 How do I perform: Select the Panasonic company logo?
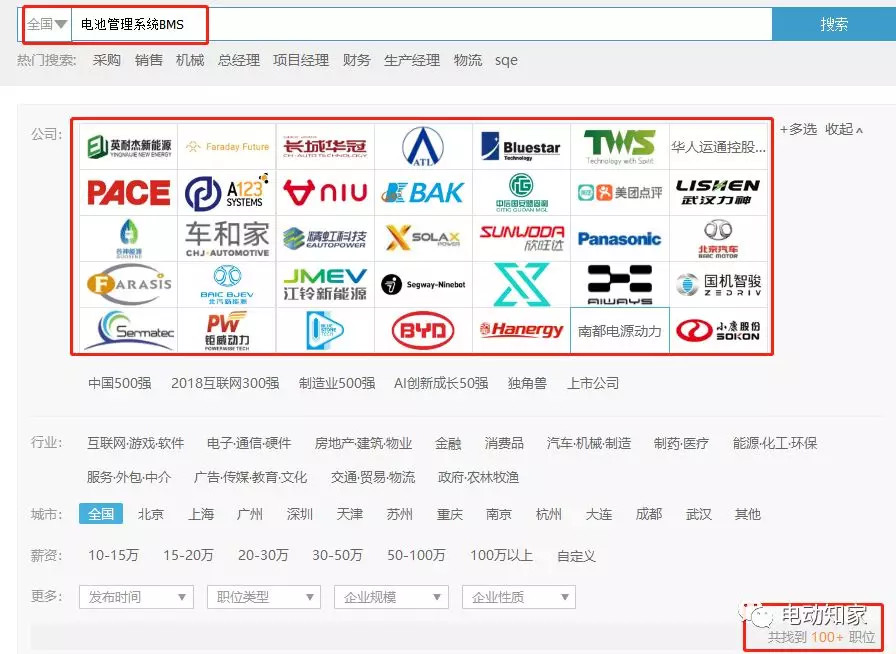click(619, 239)
